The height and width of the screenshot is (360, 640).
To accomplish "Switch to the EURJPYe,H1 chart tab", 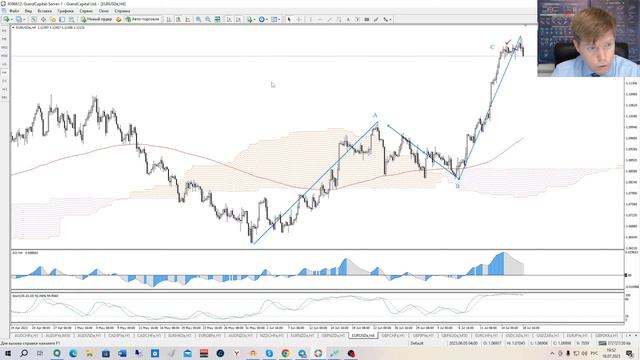I will click(577, 336).
